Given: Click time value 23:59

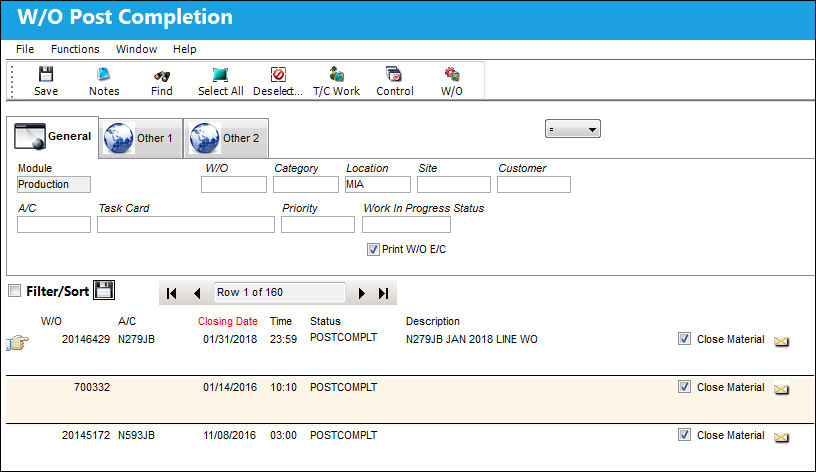Looking at the screenshot, I should (x=283, y=339).
